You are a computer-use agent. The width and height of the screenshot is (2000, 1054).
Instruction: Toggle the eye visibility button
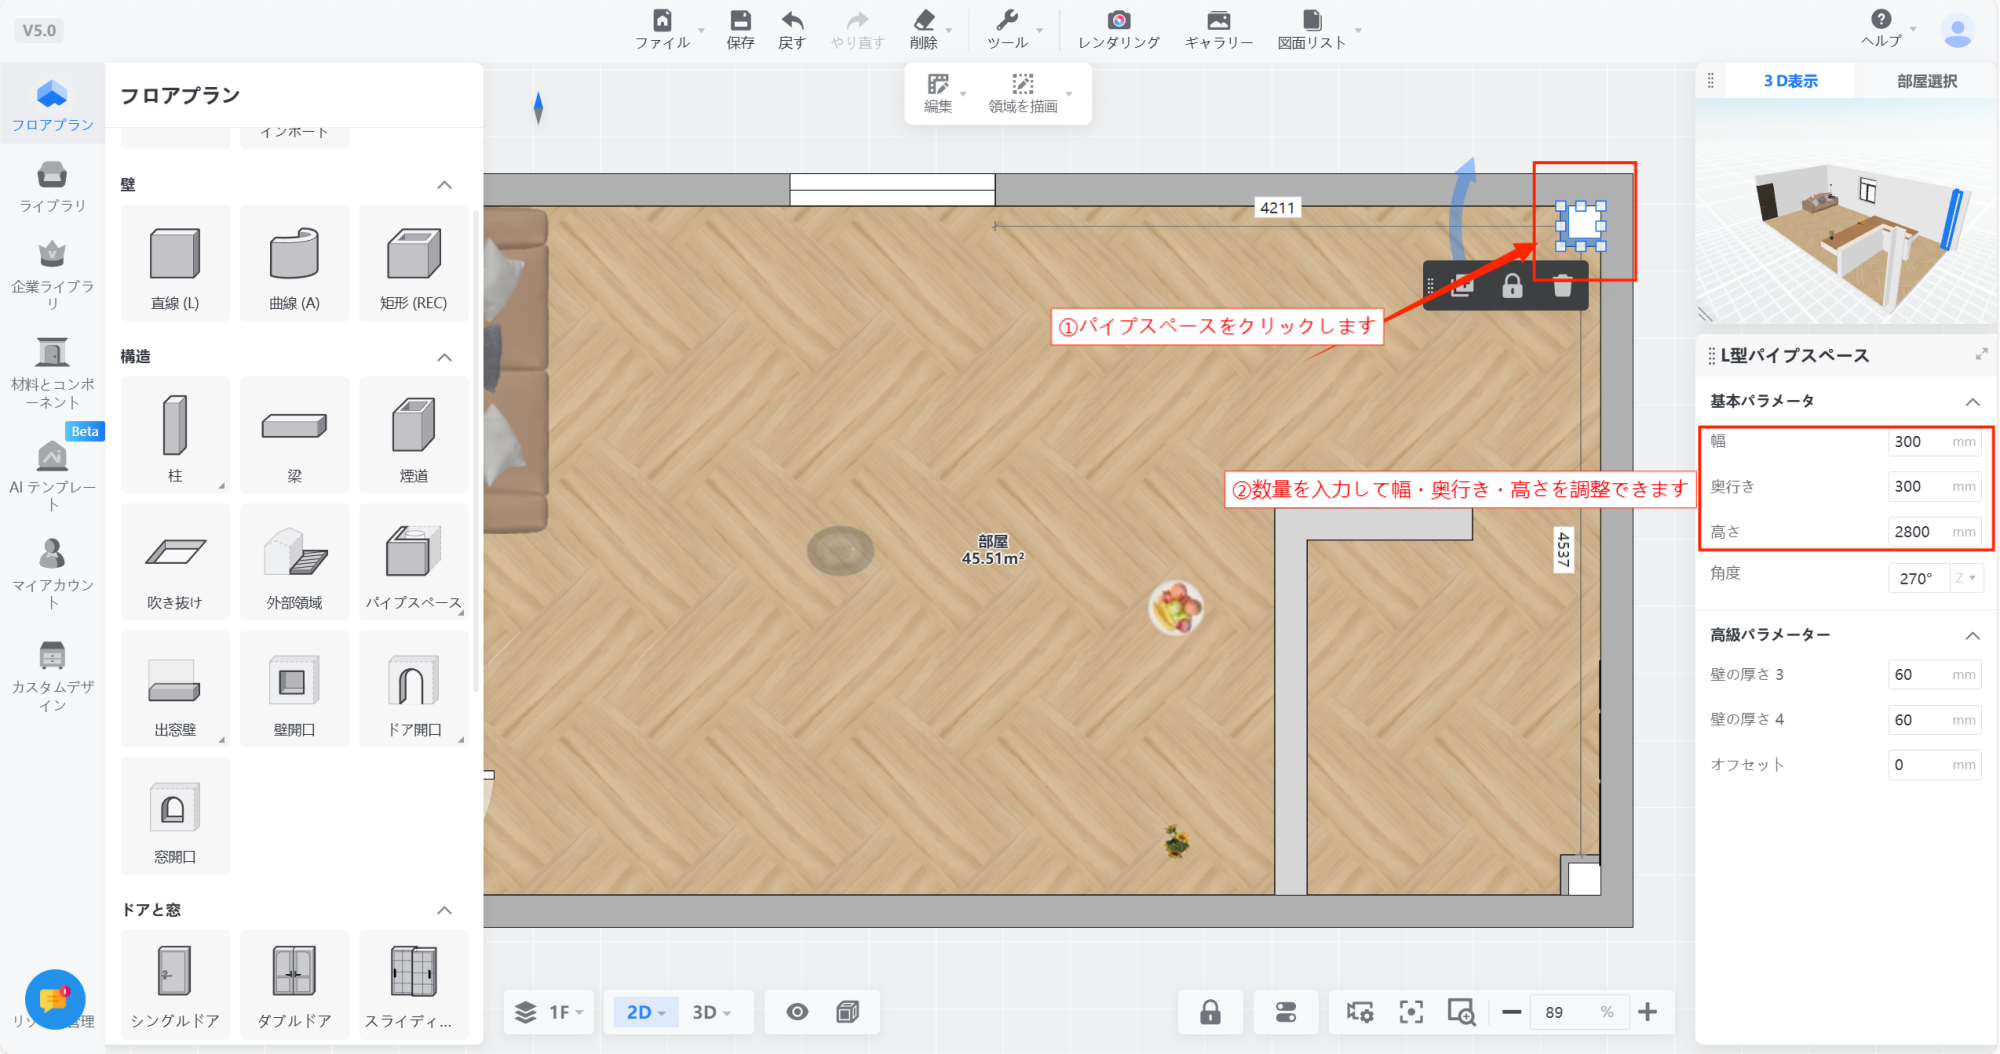[x=797, y=1012]
